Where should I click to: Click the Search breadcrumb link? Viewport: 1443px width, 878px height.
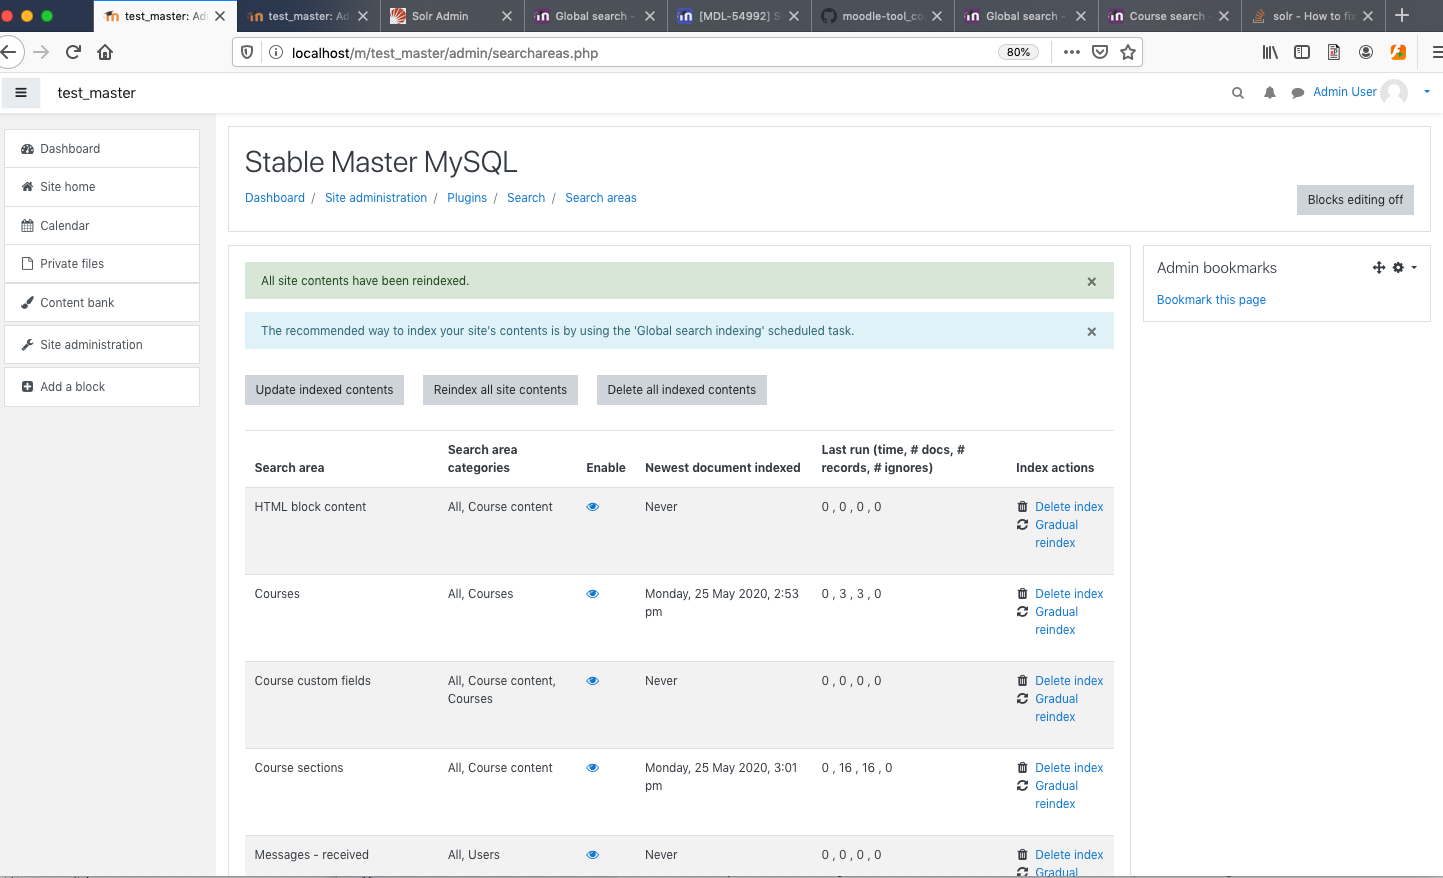click(526, 198)
